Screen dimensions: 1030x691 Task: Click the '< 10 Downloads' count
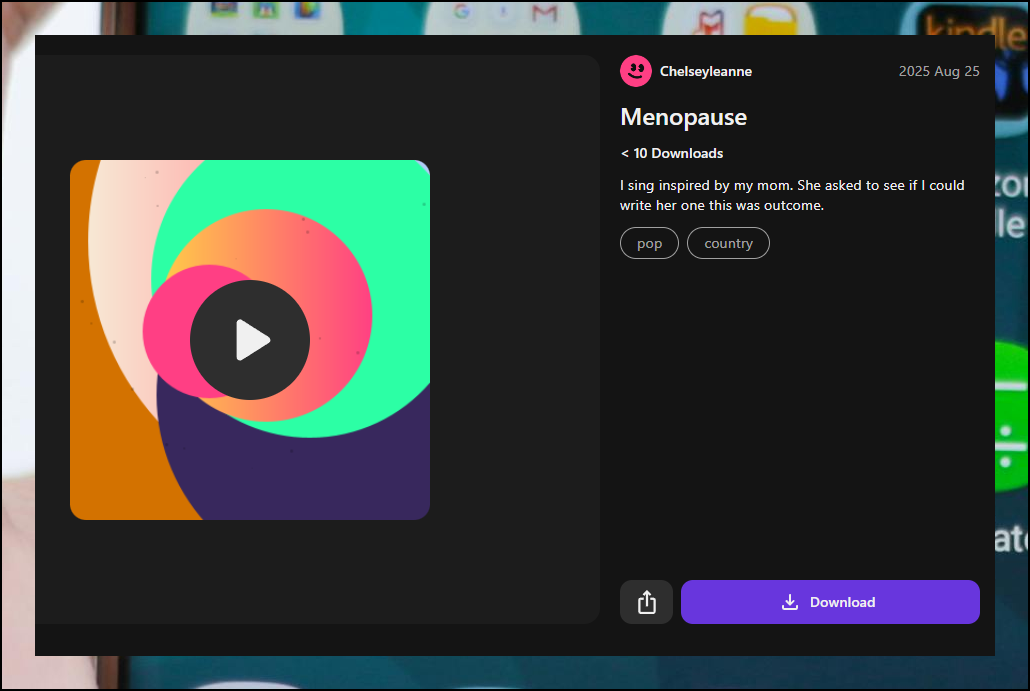(672, 153)
